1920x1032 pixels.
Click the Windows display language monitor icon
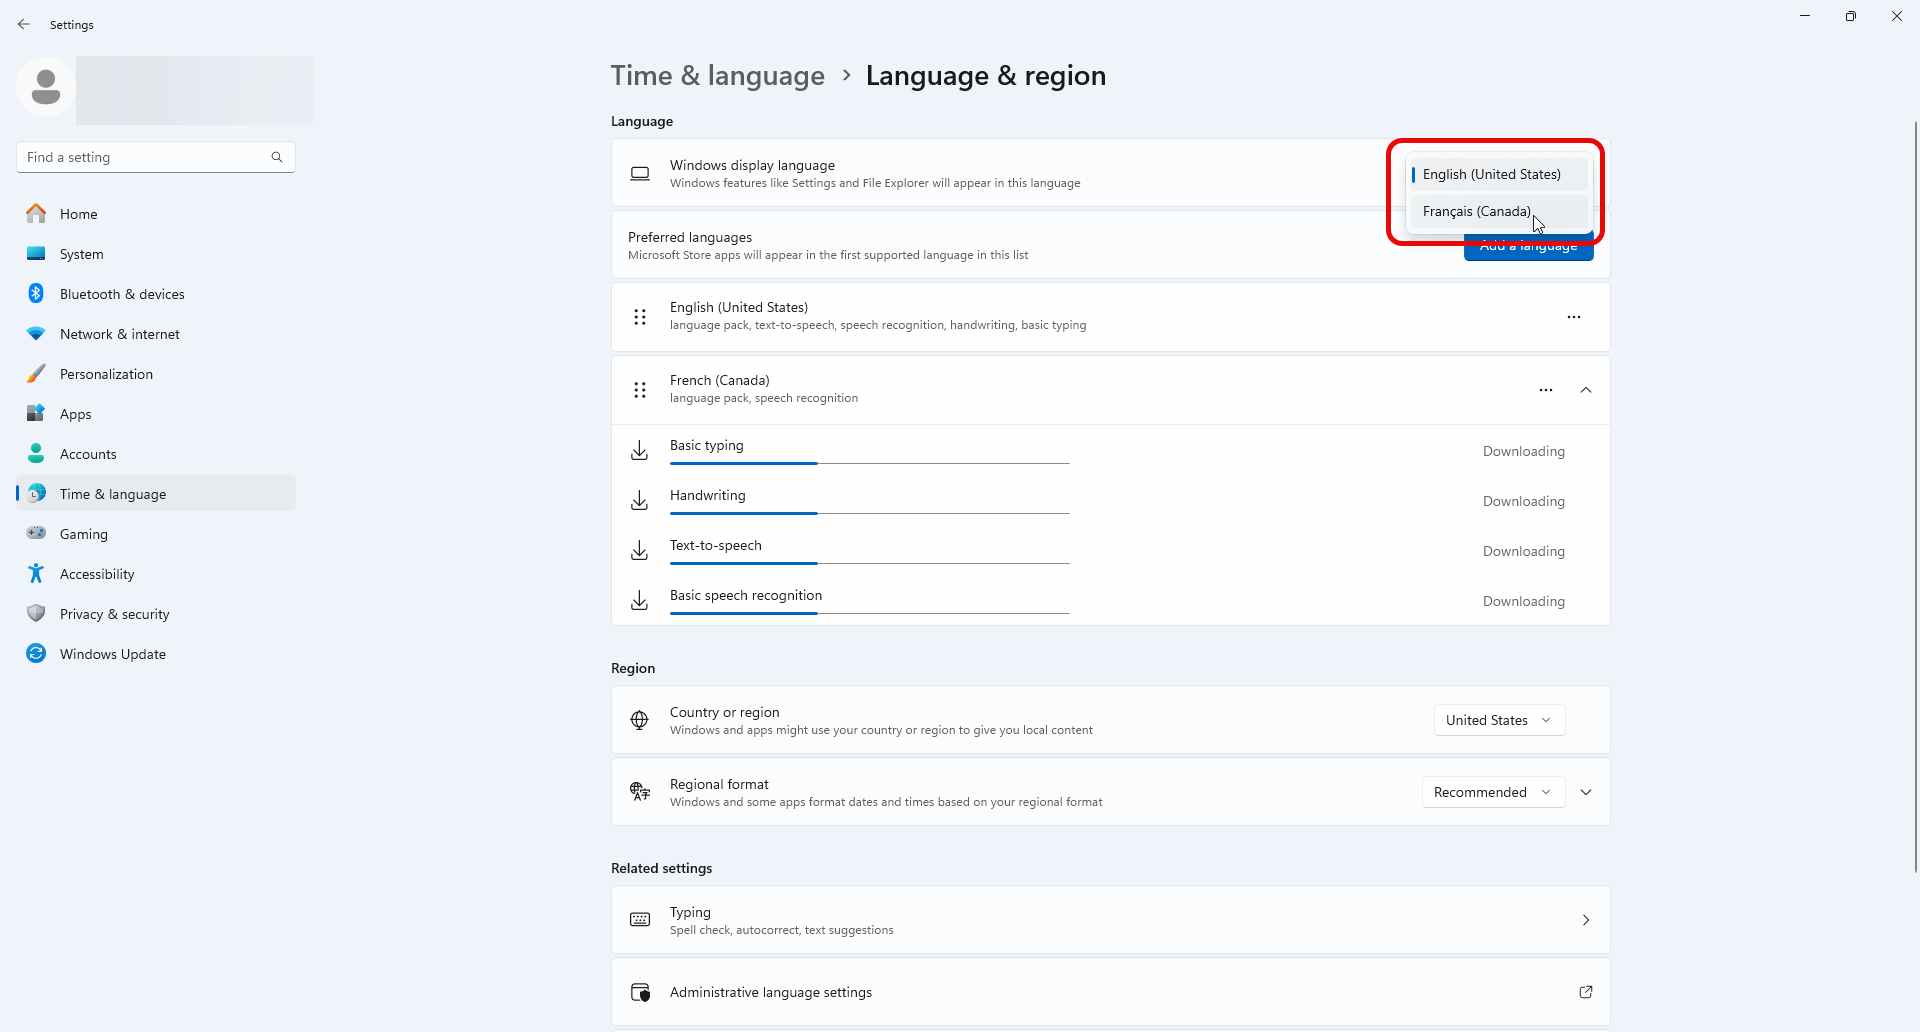click(640, 172)
